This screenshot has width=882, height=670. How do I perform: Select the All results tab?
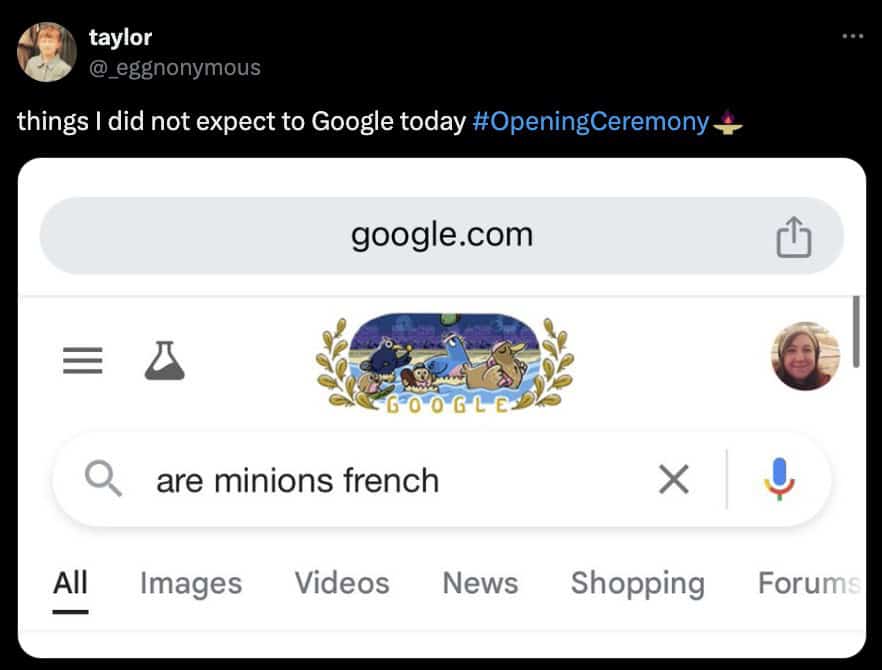(x=70, y=582)
